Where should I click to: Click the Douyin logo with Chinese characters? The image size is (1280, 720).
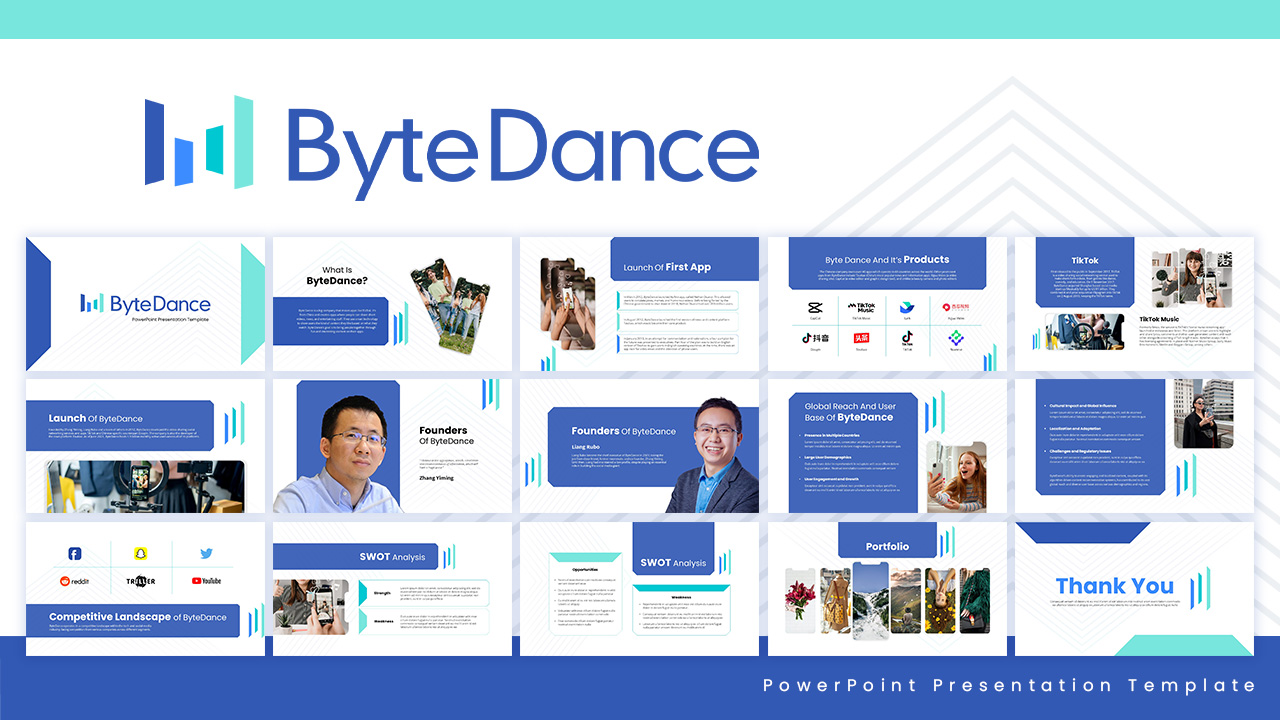[x=815, y=338]
